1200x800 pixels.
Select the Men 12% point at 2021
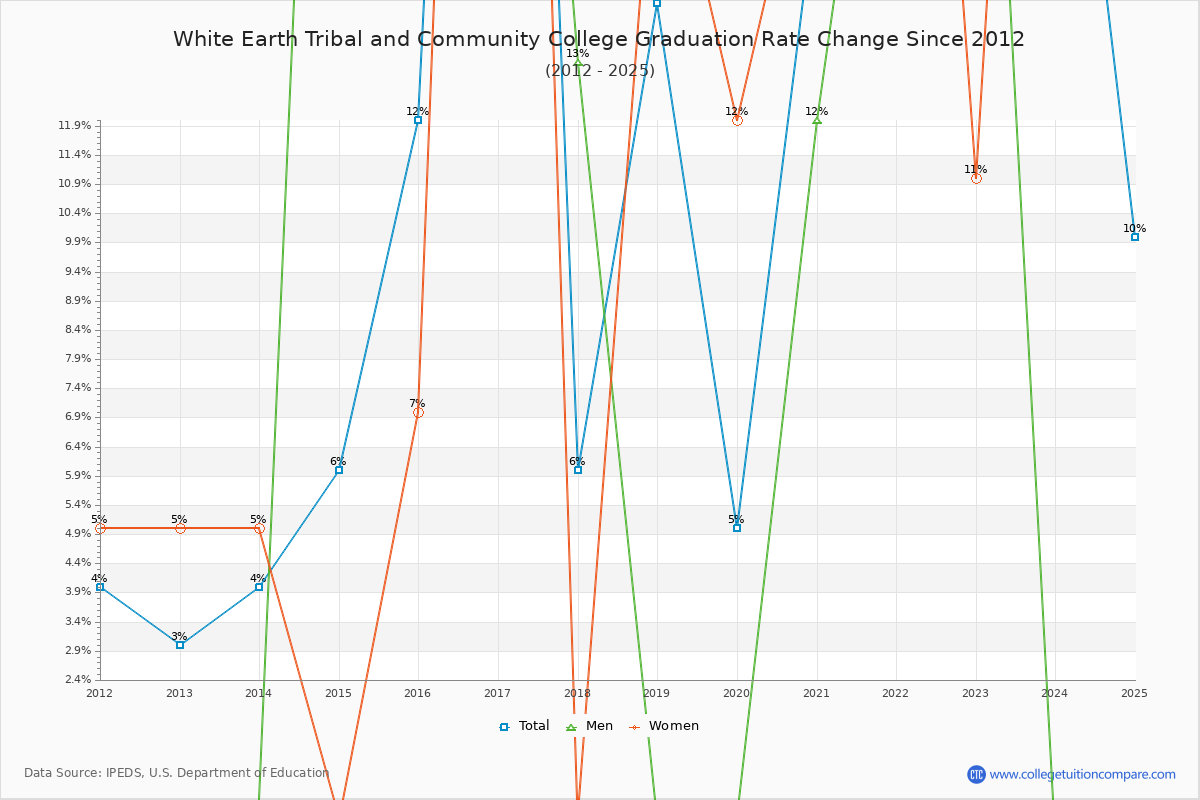coord(817,120)
